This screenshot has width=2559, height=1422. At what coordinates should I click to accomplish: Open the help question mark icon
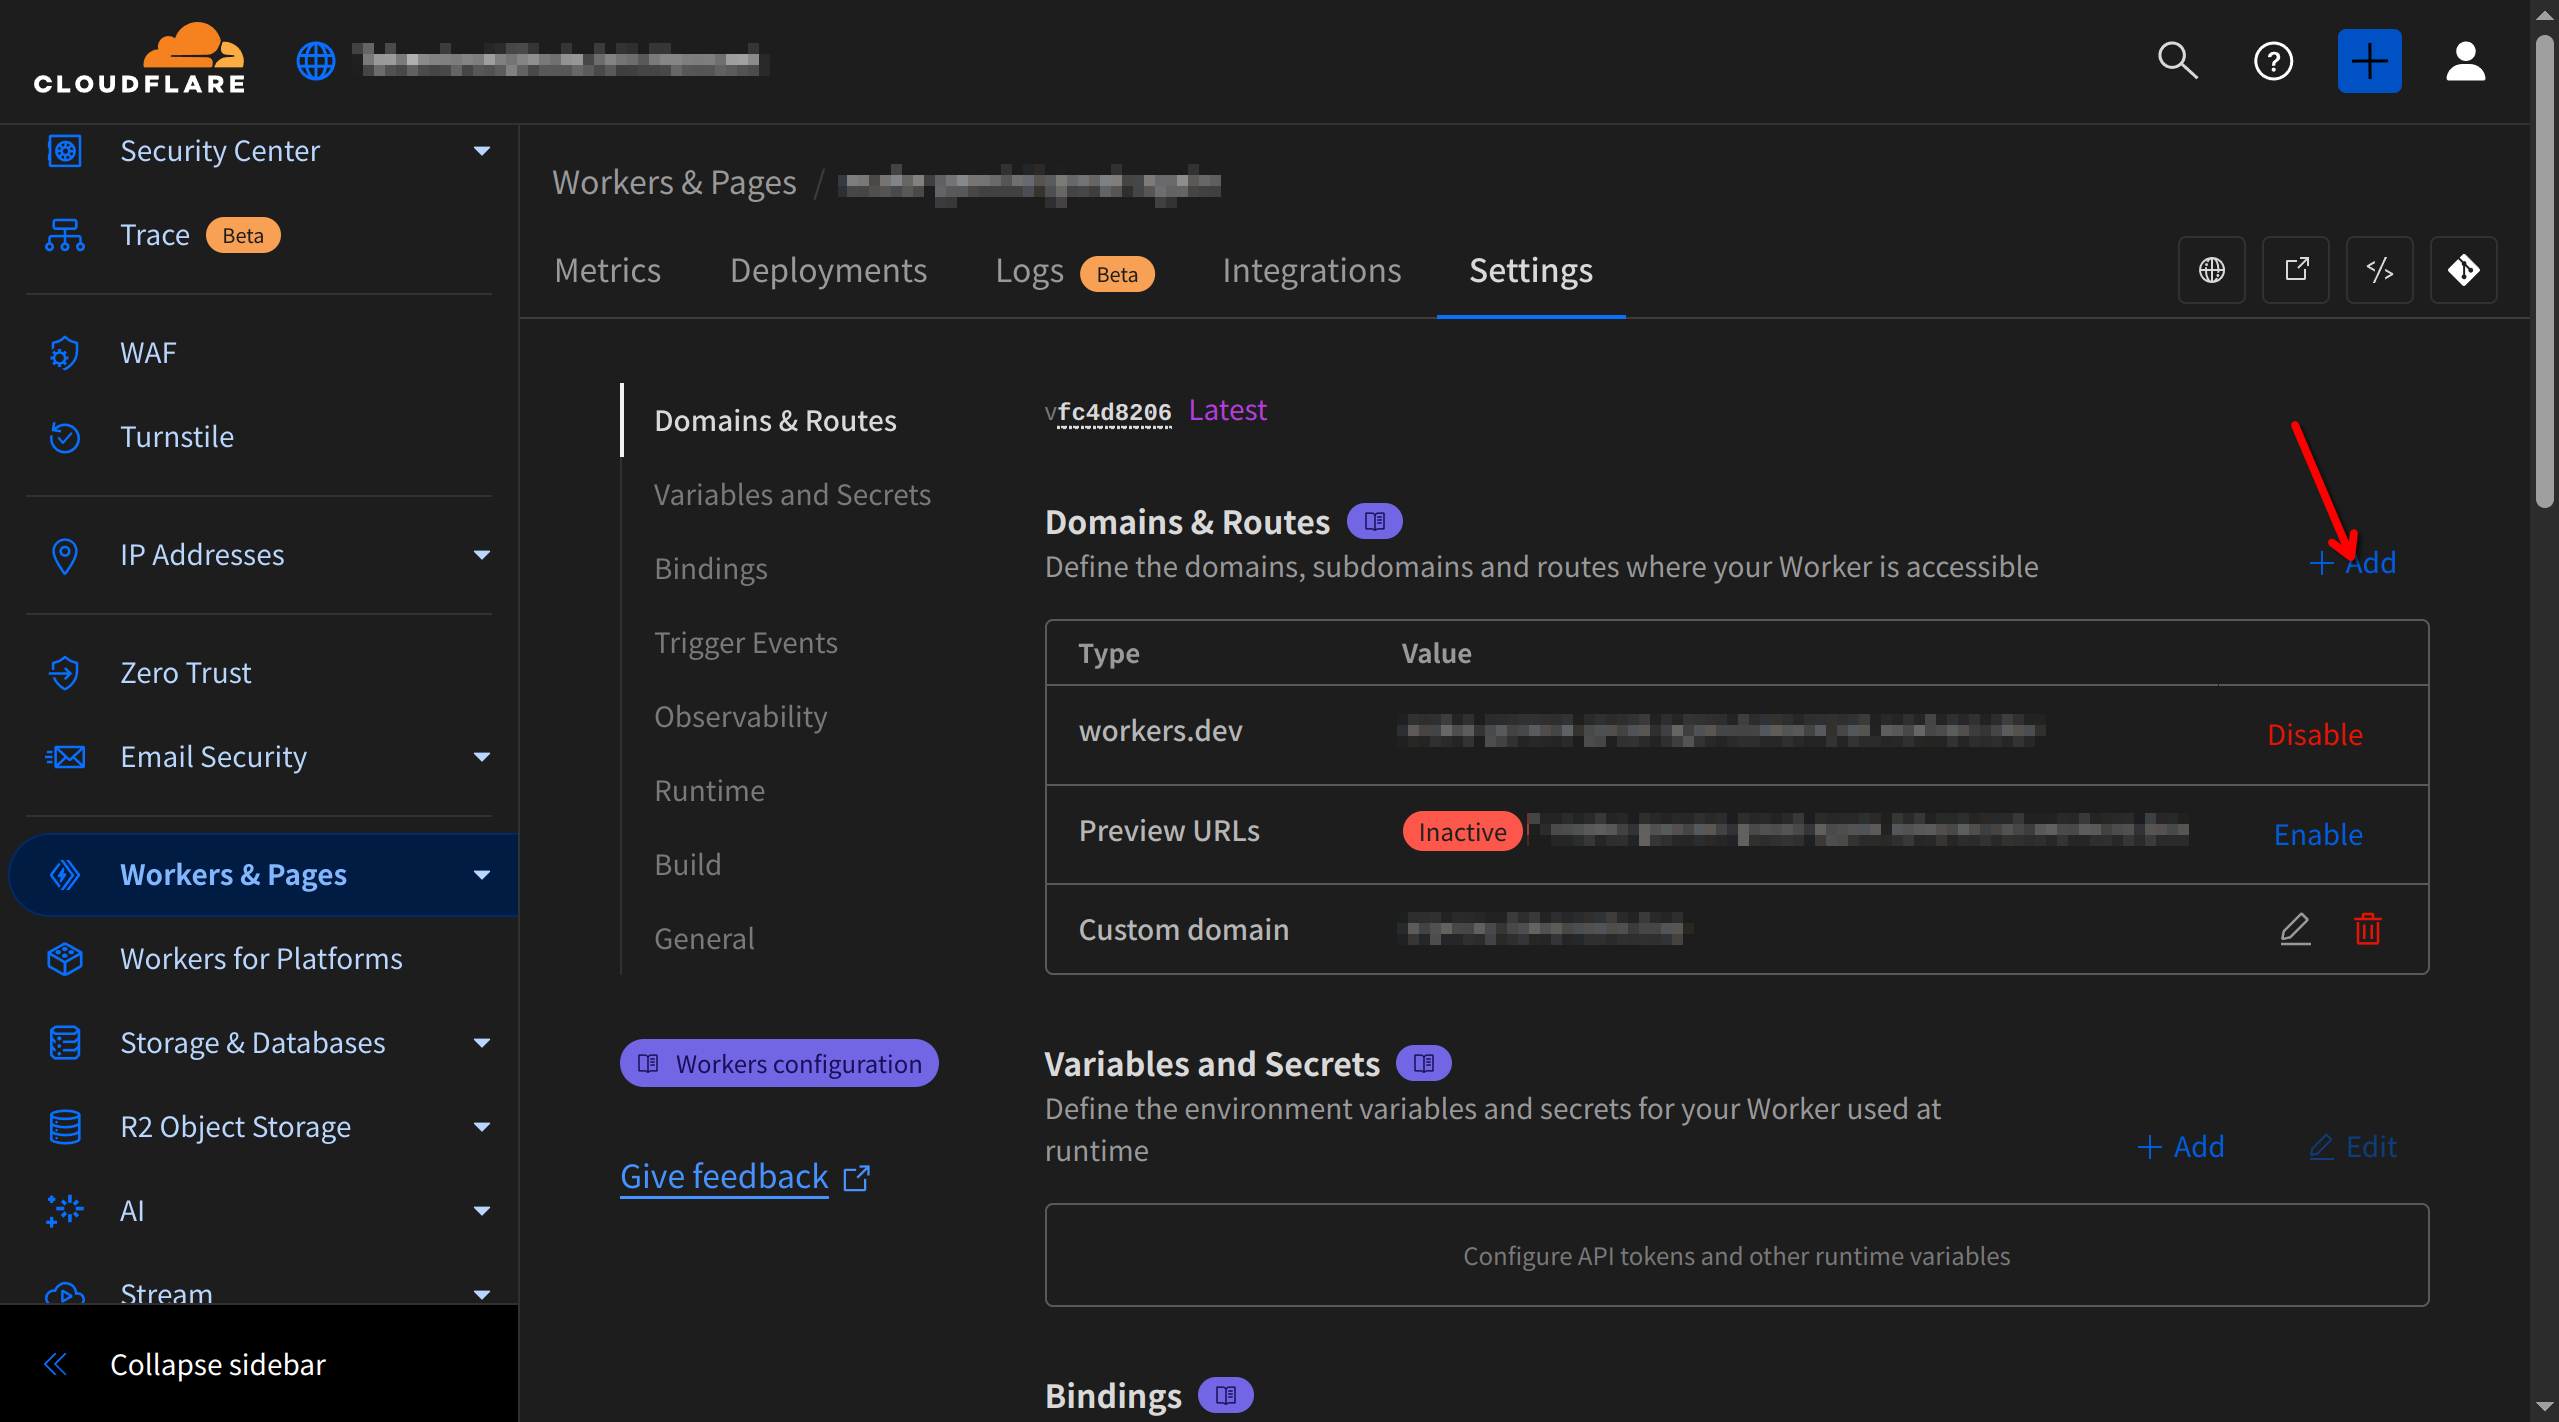tap(2273, 61)
